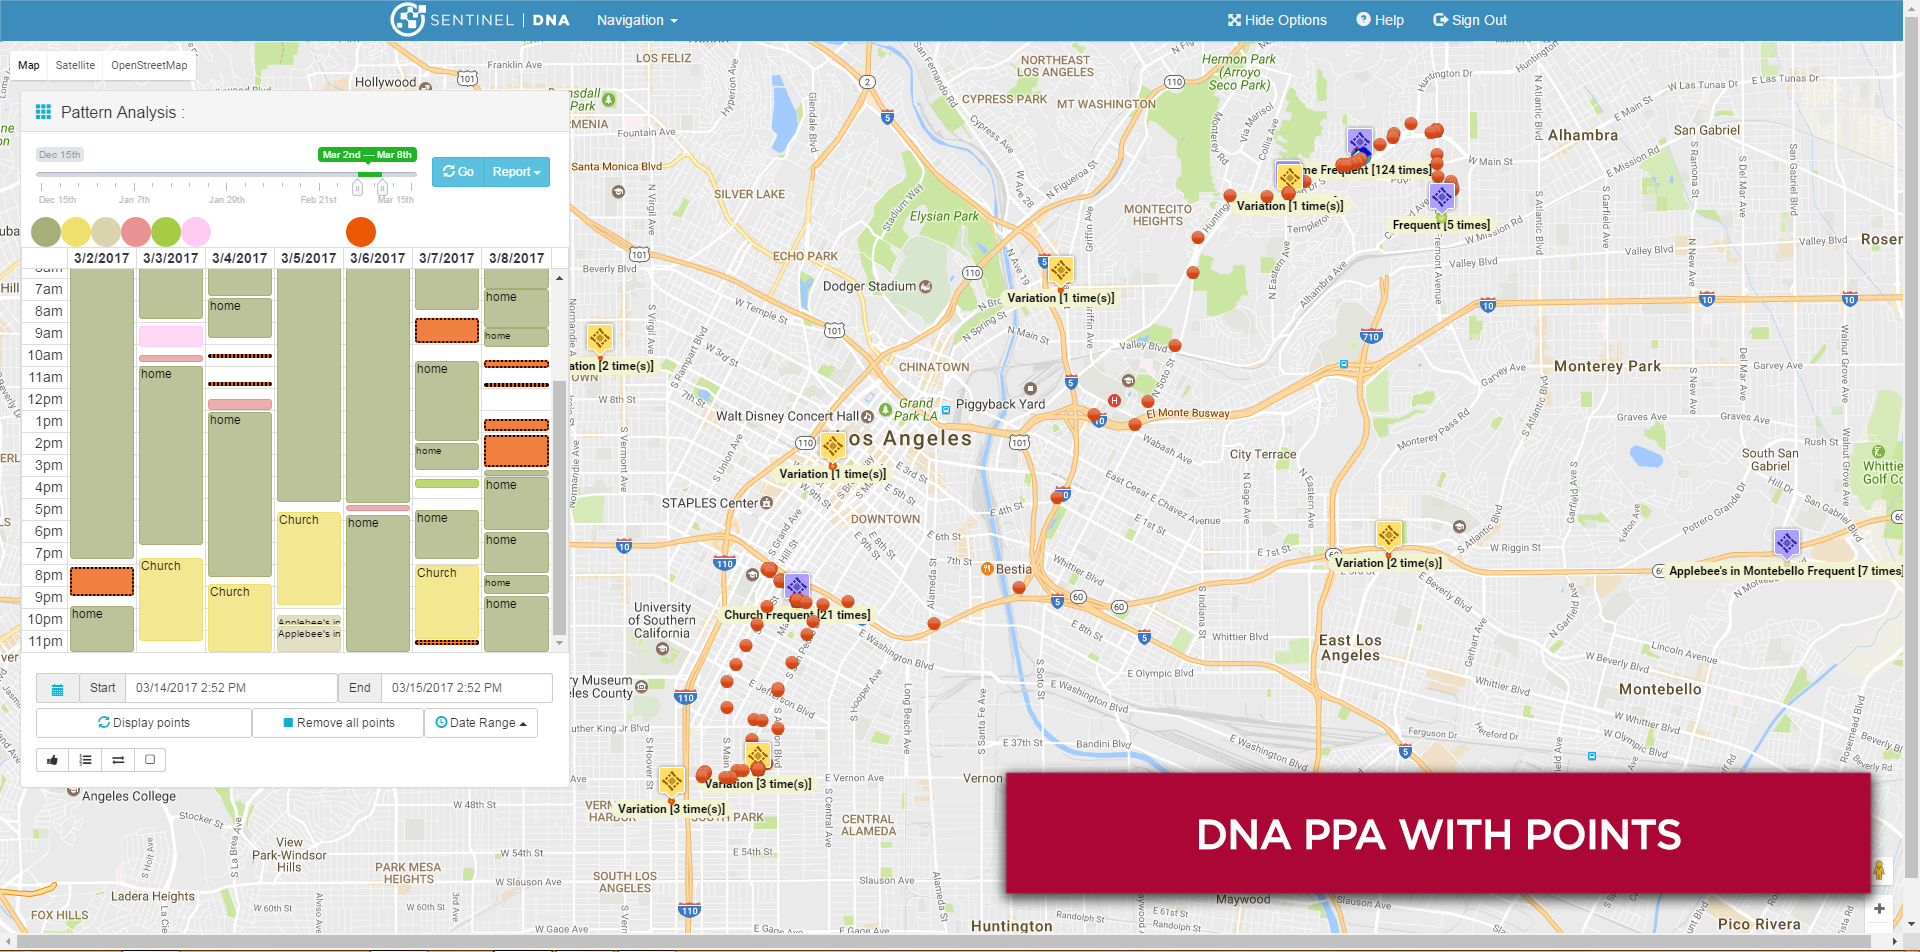Screen dimensions: 1920x952
Task: Select the 3/5/2017 column header
Action: [x=309, y=258]
